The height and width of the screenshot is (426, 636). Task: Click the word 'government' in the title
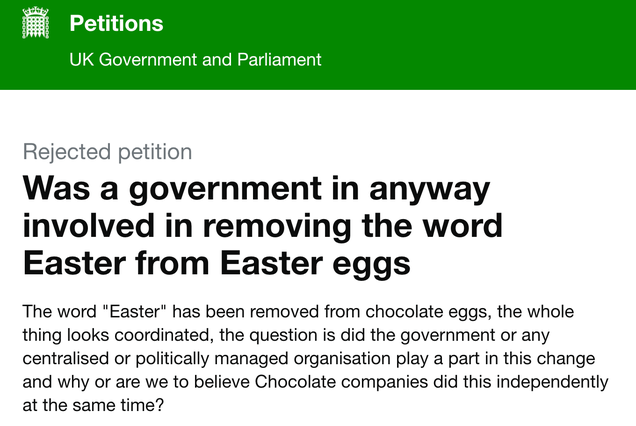226,189
